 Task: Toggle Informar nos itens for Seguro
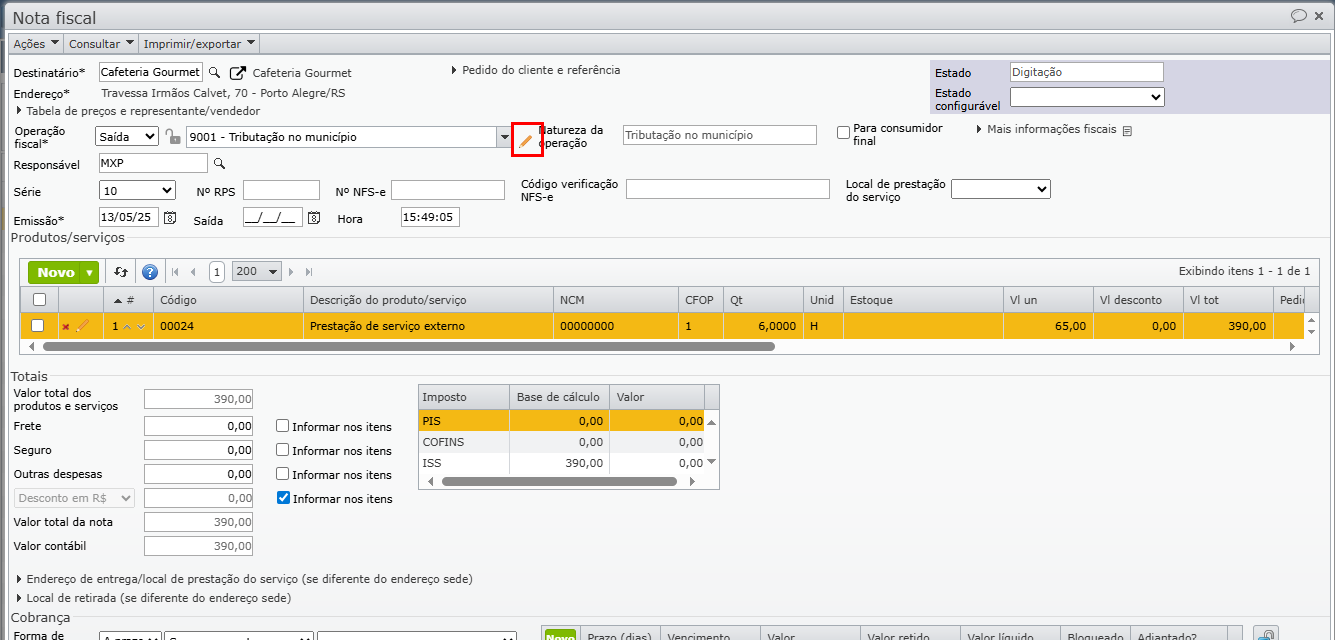coord(283,450)
